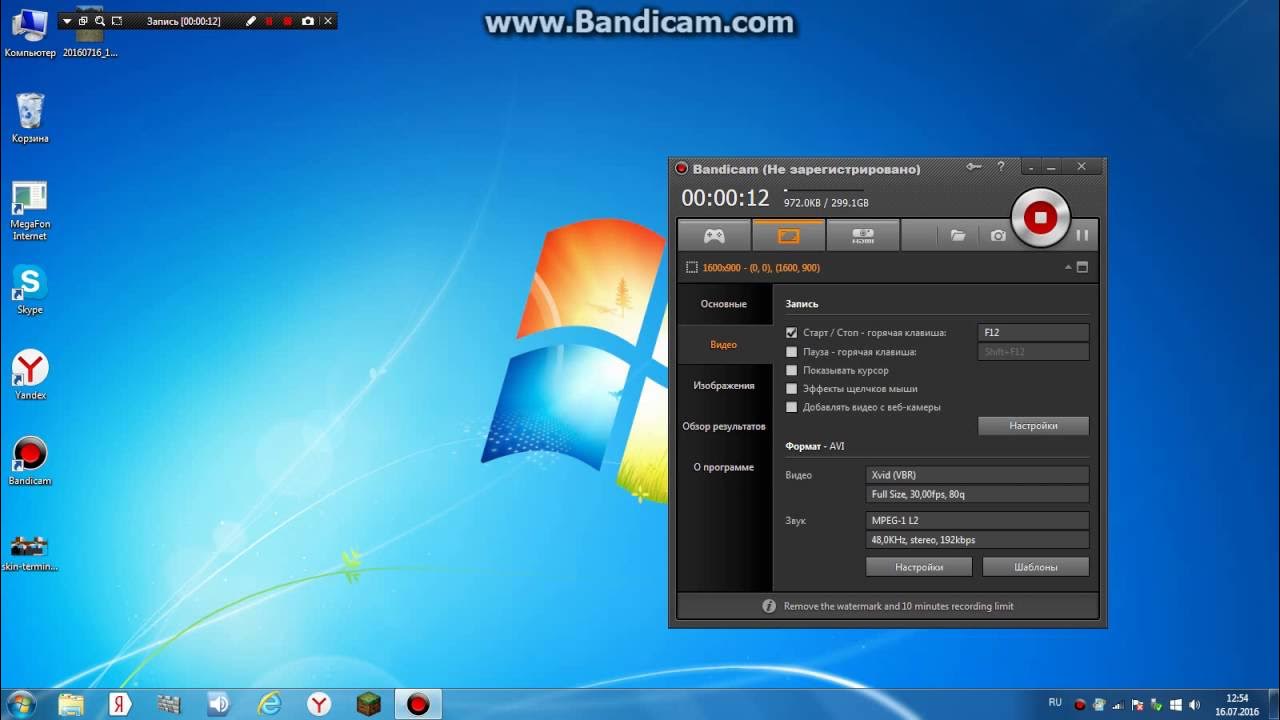Click the RU language indicator in system tray
The height and width of the screenshot is (720, 1280).
pos(1055,703)
